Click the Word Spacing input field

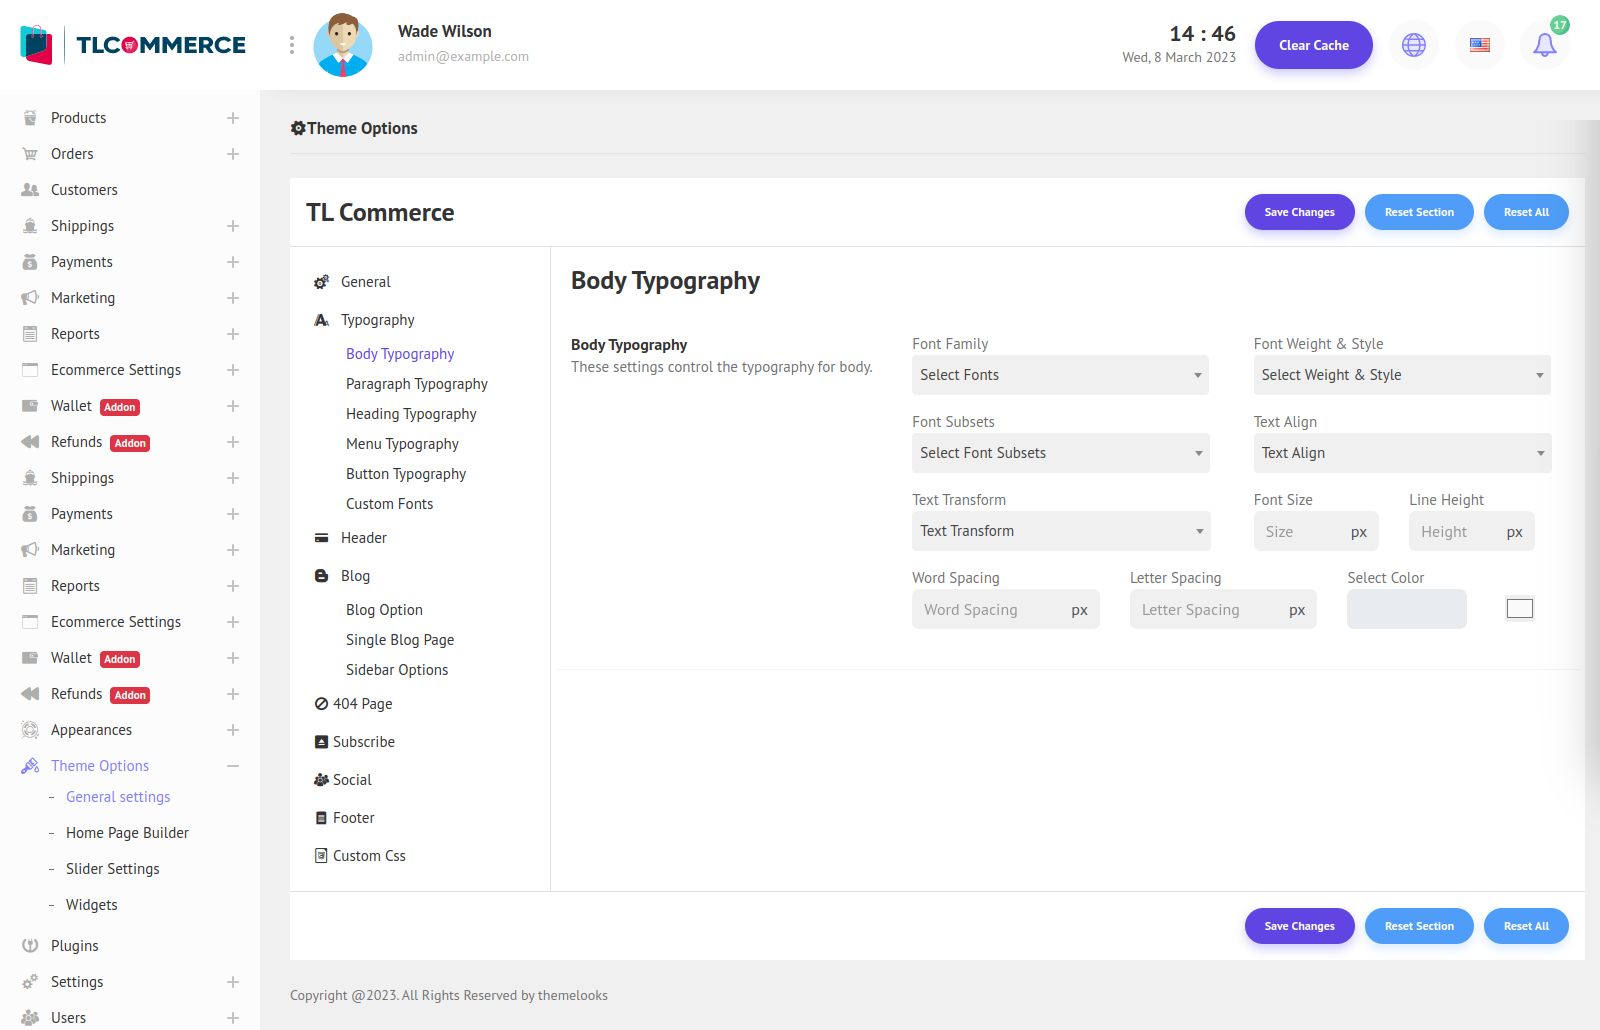coord(988,610)
